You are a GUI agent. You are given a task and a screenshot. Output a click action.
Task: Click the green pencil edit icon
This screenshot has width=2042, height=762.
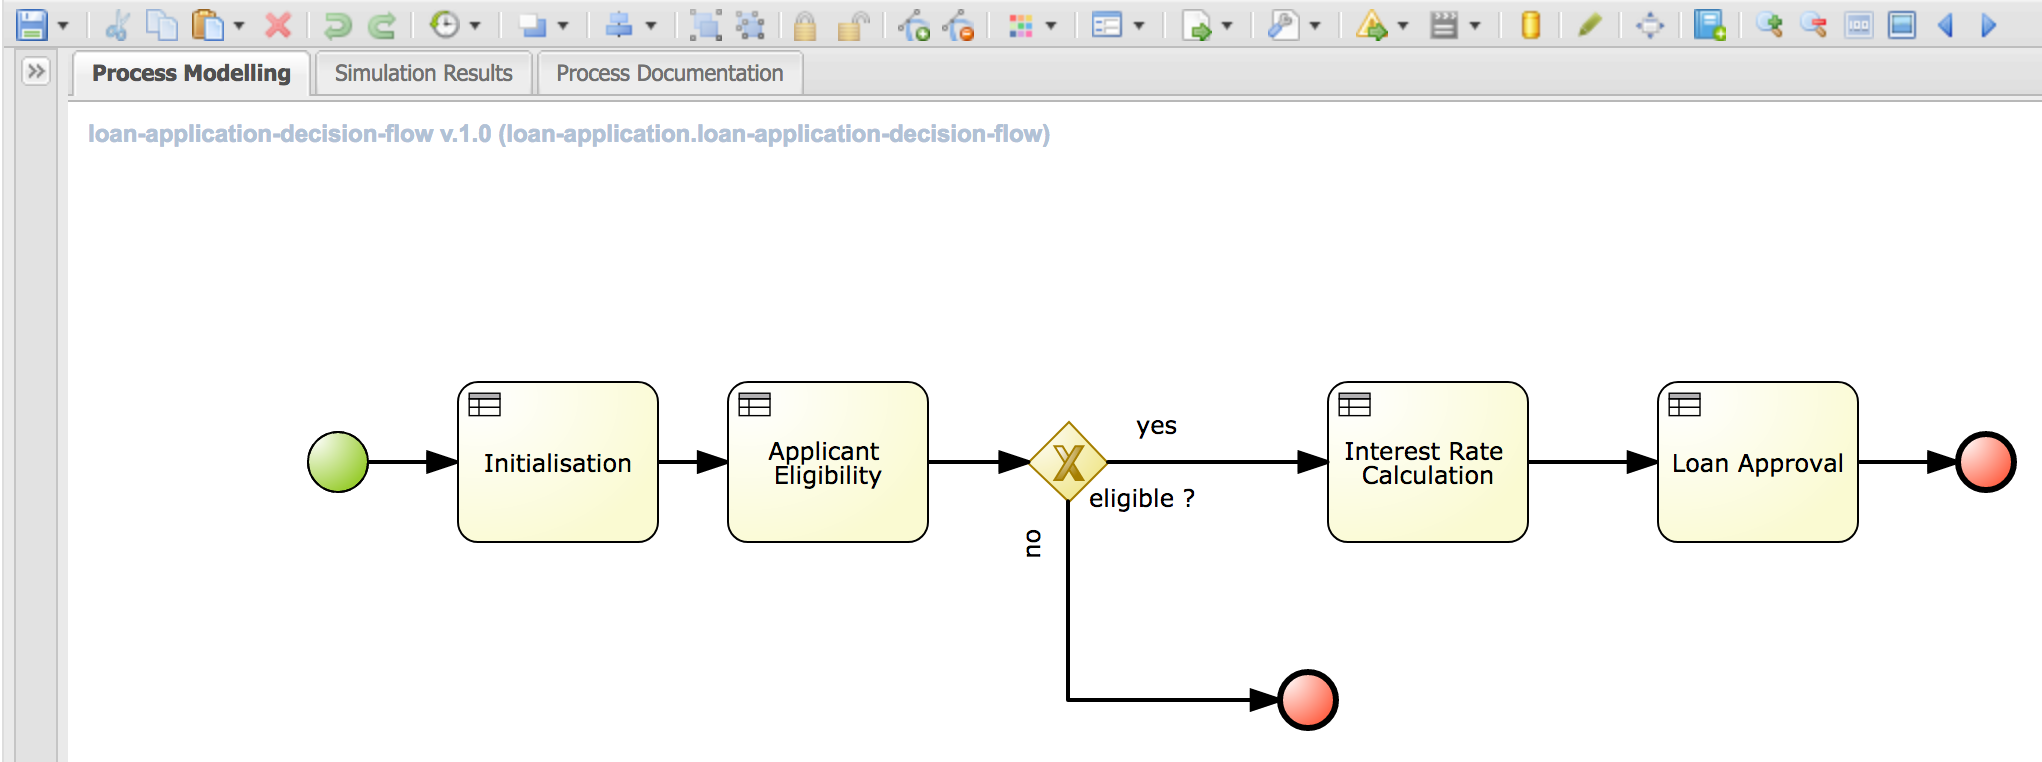(1590, 25)
